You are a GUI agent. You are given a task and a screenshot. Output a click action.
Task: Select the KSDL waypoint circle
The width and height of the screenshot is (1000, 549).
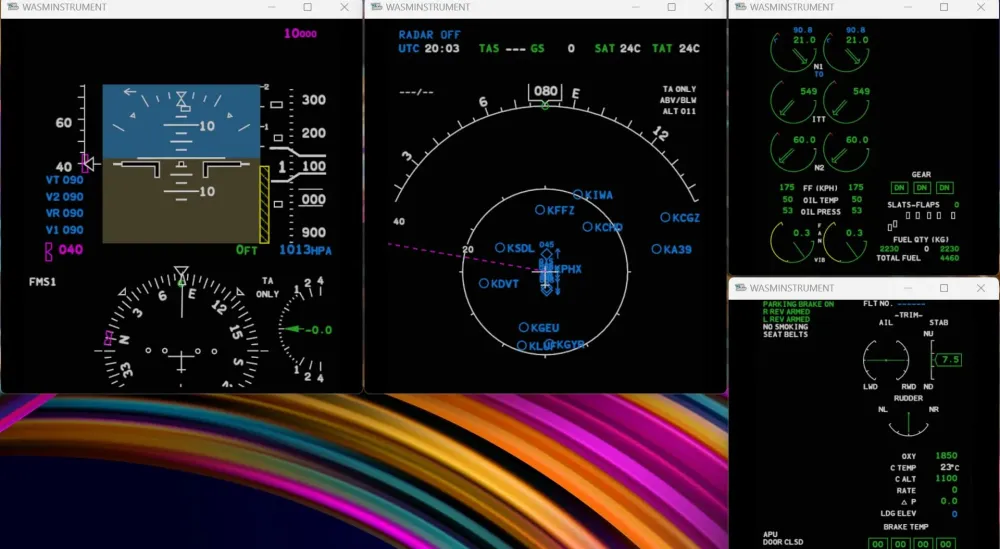coord(500,247)
